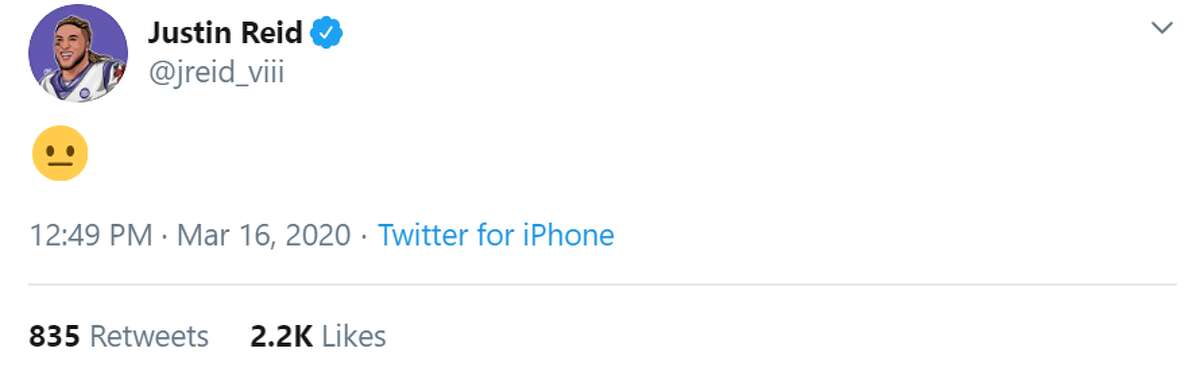Open the Justin Reid display name
The height and width of the screenshot is (383, 1200).
tap(225, 32)
